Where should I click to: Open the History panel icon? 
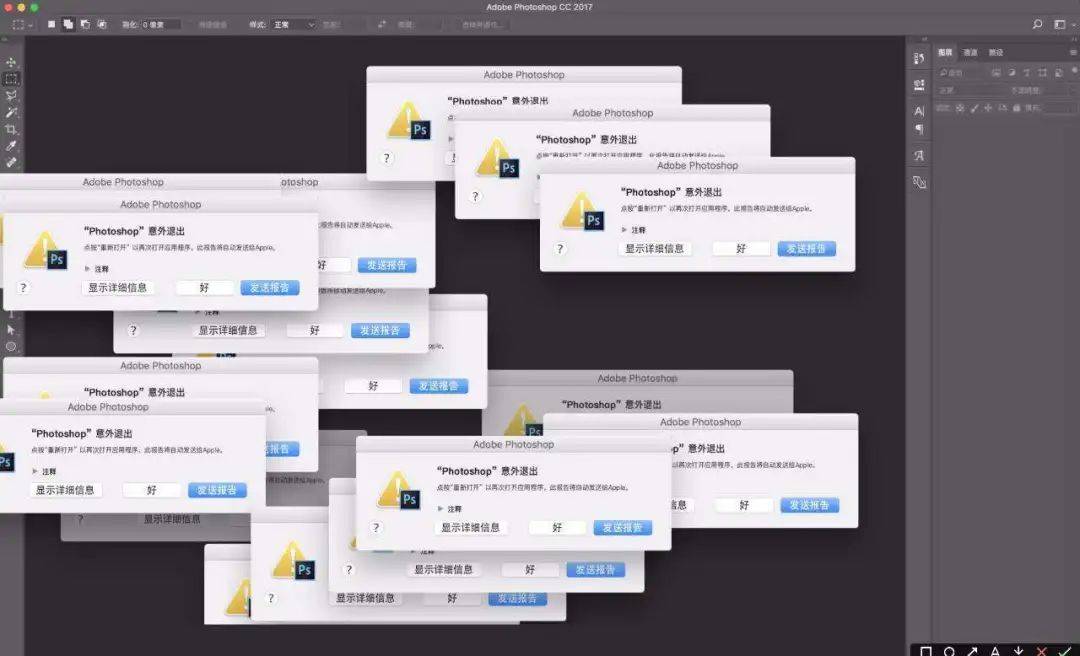(919, 59)
